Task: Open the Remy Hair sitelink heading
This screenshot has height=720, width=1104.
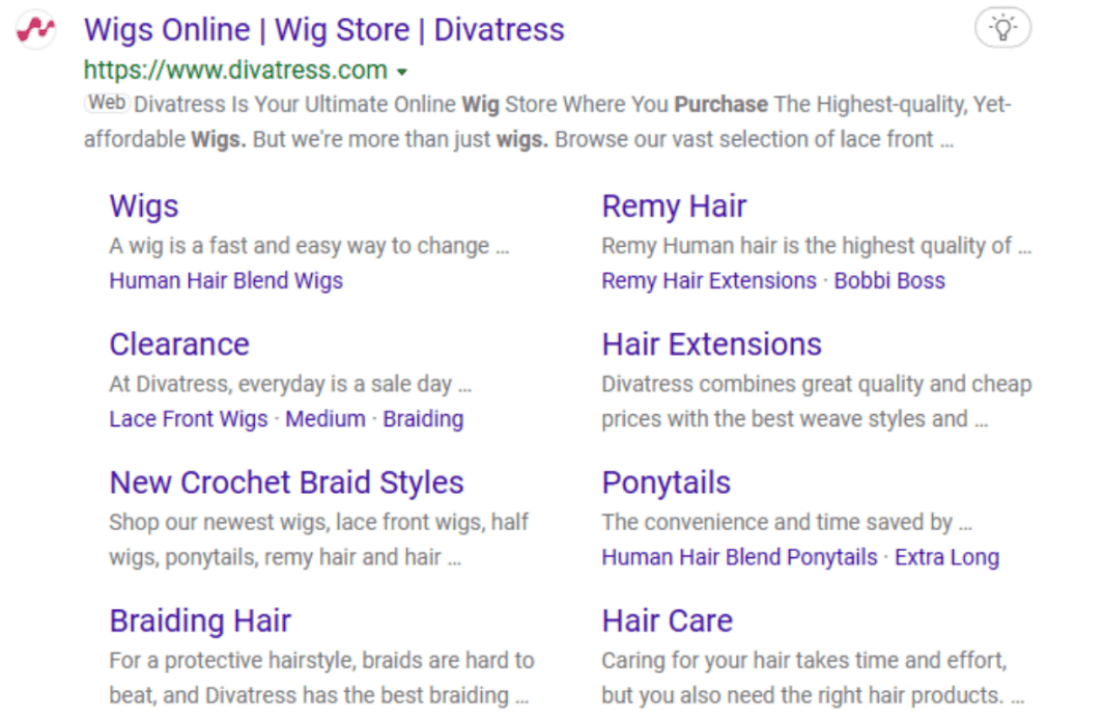Action: (674, 206)
